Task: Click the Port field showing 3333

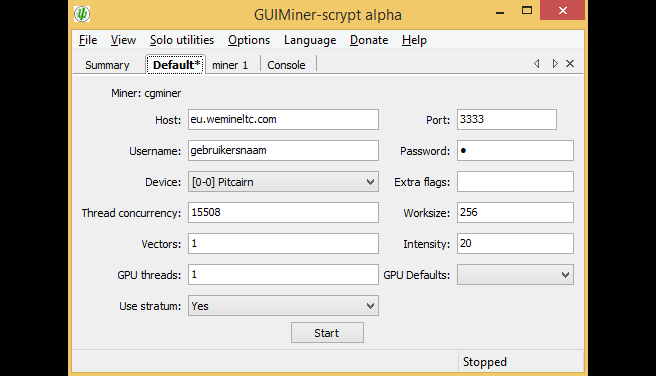Action: pos(507,120)
